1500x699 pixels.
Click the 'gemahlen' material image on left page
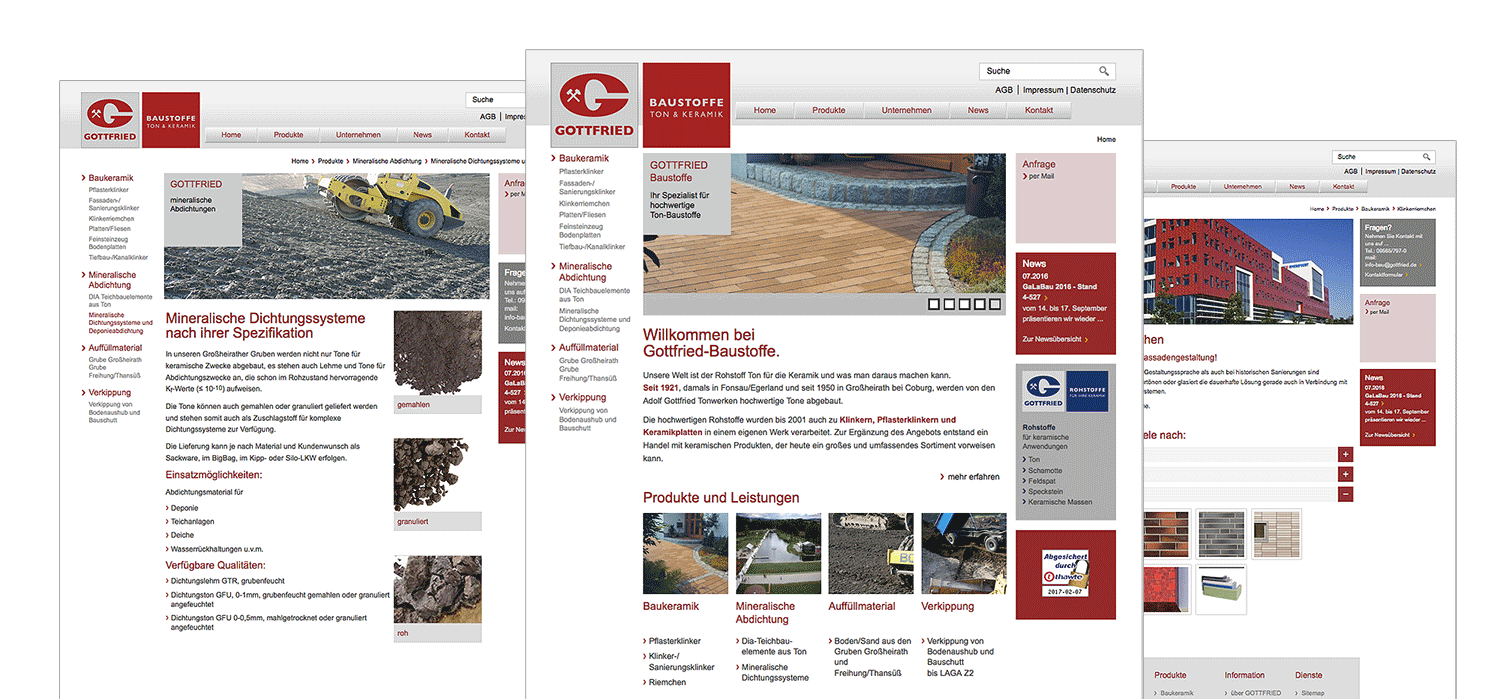point(437,354)
